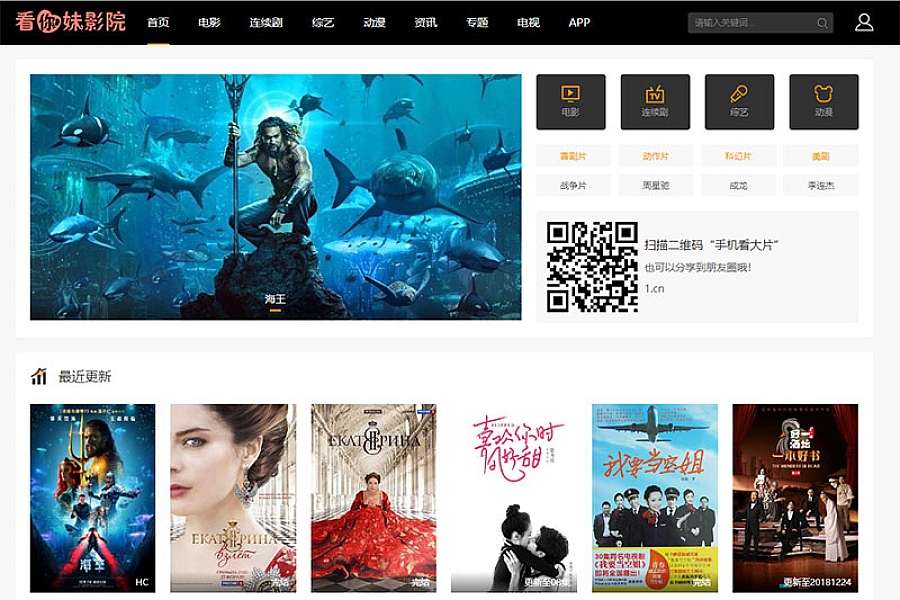
Task: Open the 电影 category tile with play-screen icon
Action: click(571, 102)
